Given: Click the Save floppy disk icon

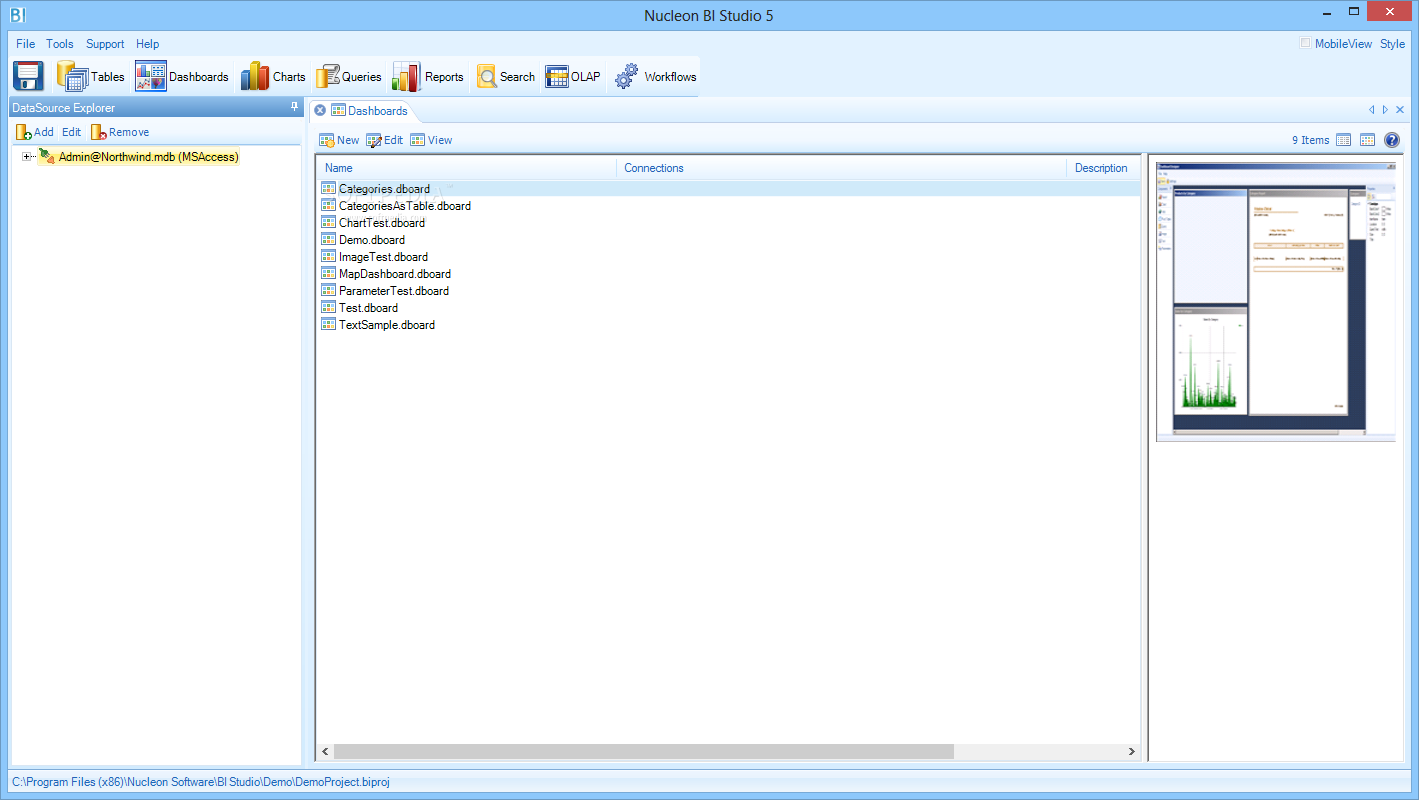Looking at the screenshot, I should [x=28, y=76].
